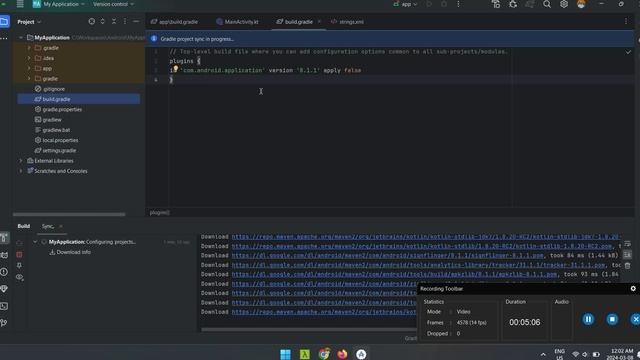The width and height of the screenshot is (640, 360).
Task: Open IDE settings gear icon
Action: [564, 4]
